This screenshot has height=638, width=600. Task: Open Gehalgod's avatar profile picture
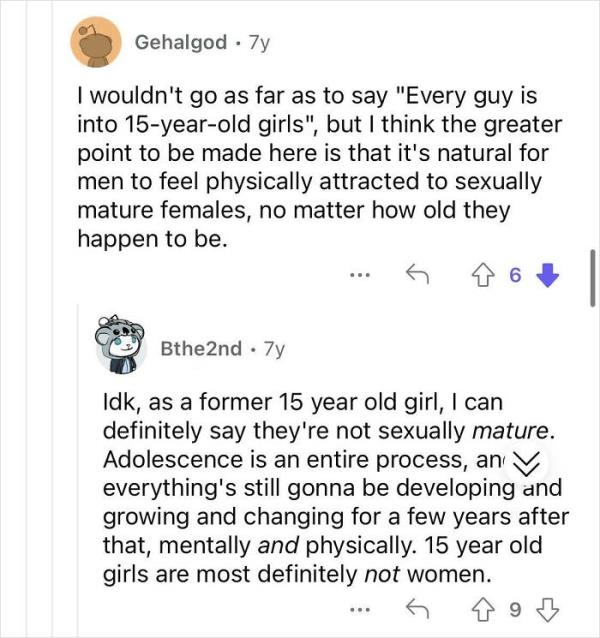[96, 42]
